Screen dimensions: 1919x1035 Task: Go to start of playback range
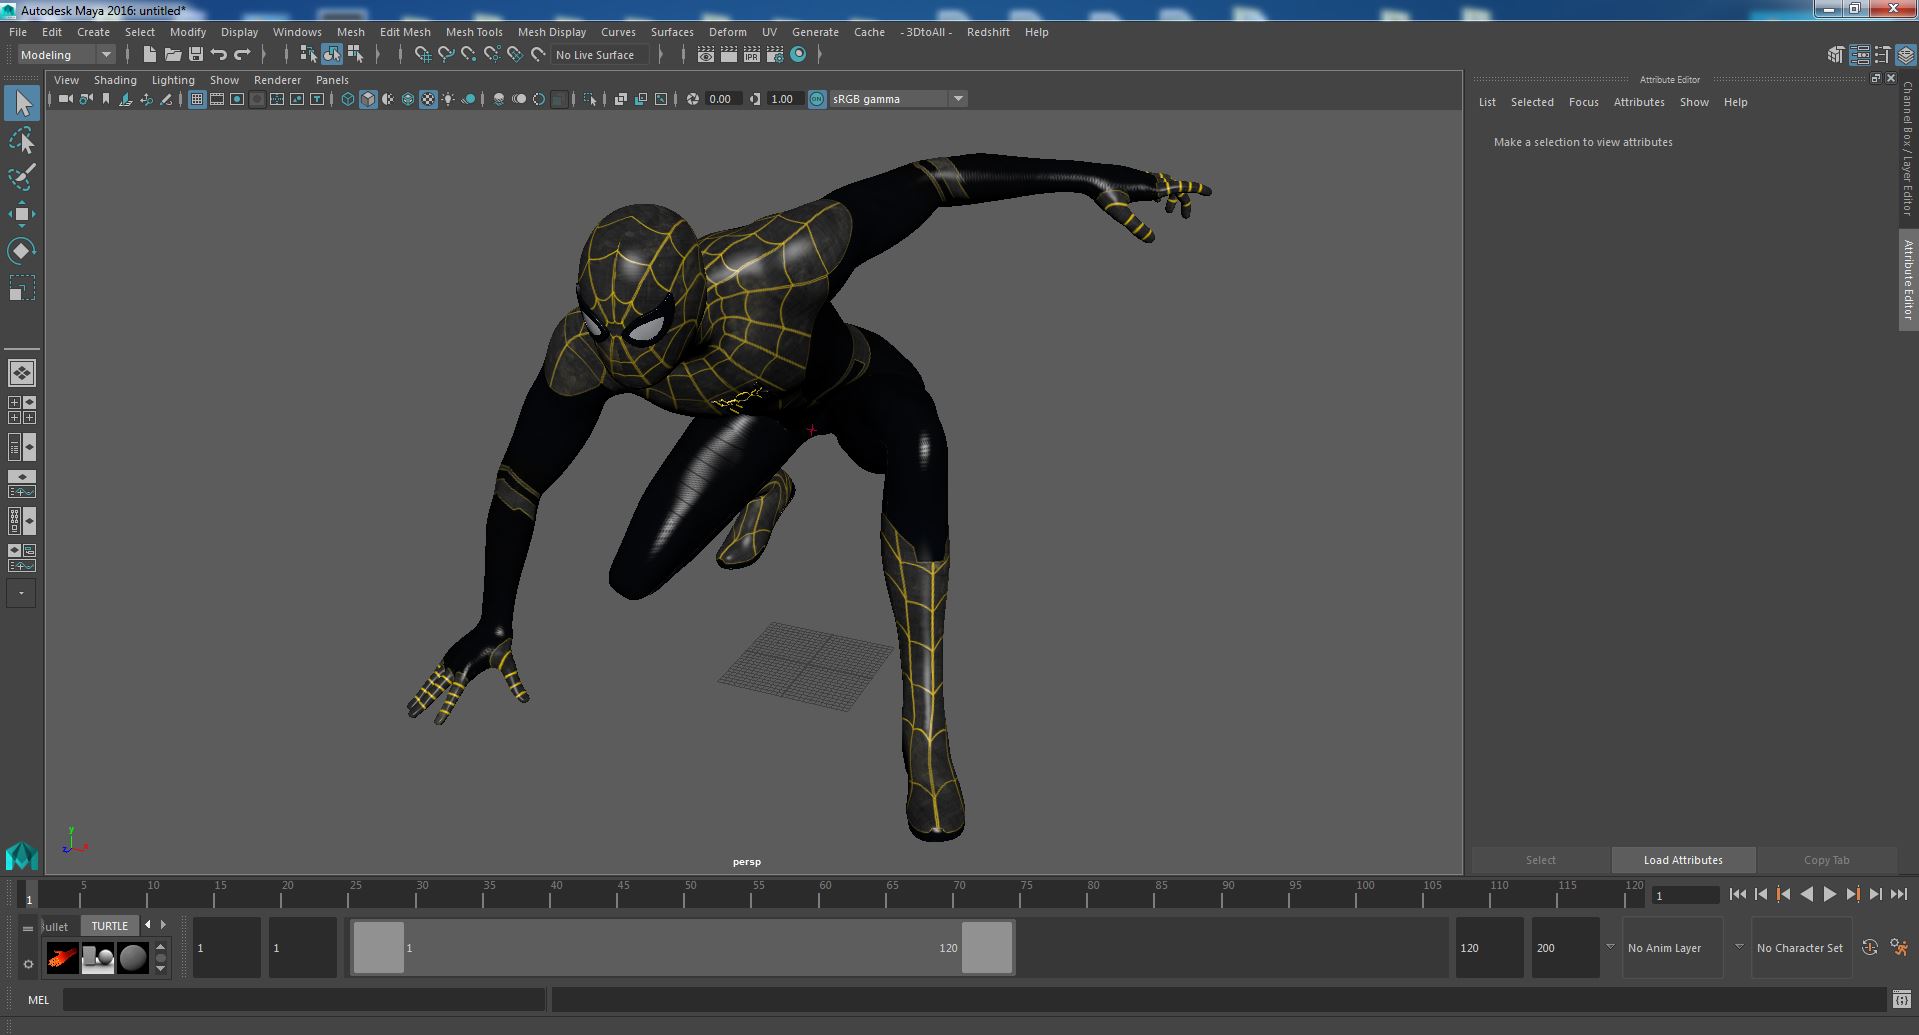[1738, 895]
